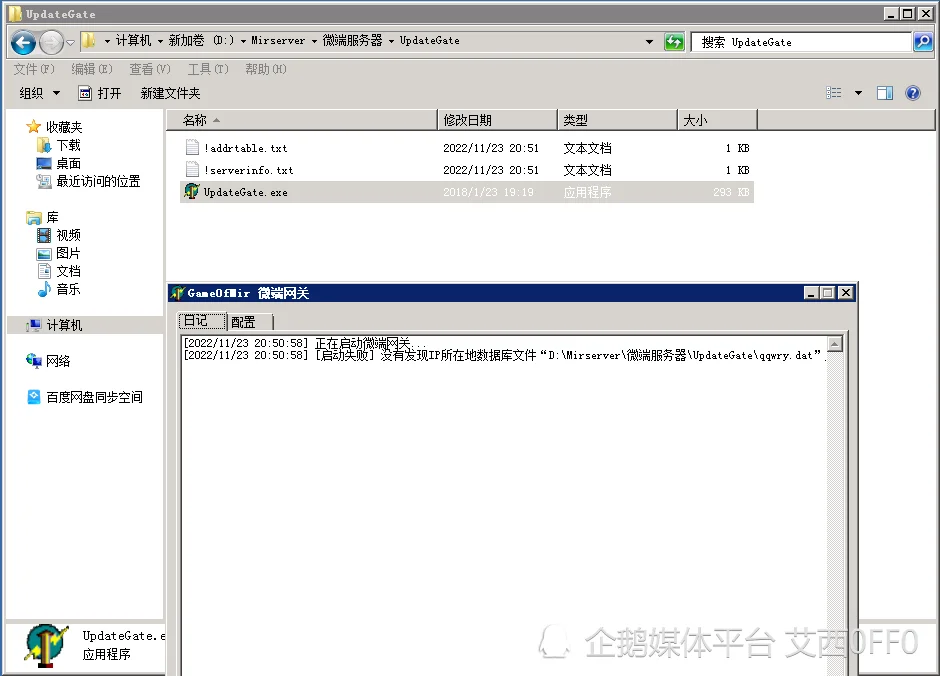The height and width of the screenshot is (676, 940).
Task: Click the search UpdateGate input field
Action: (801, 42)
